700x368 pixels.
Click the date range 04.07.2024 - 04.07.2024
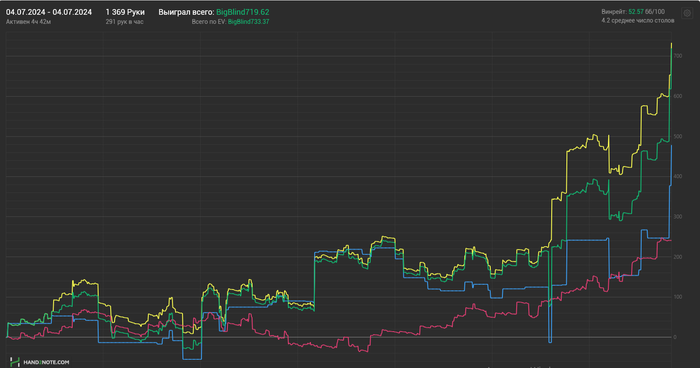coord(49,12)
